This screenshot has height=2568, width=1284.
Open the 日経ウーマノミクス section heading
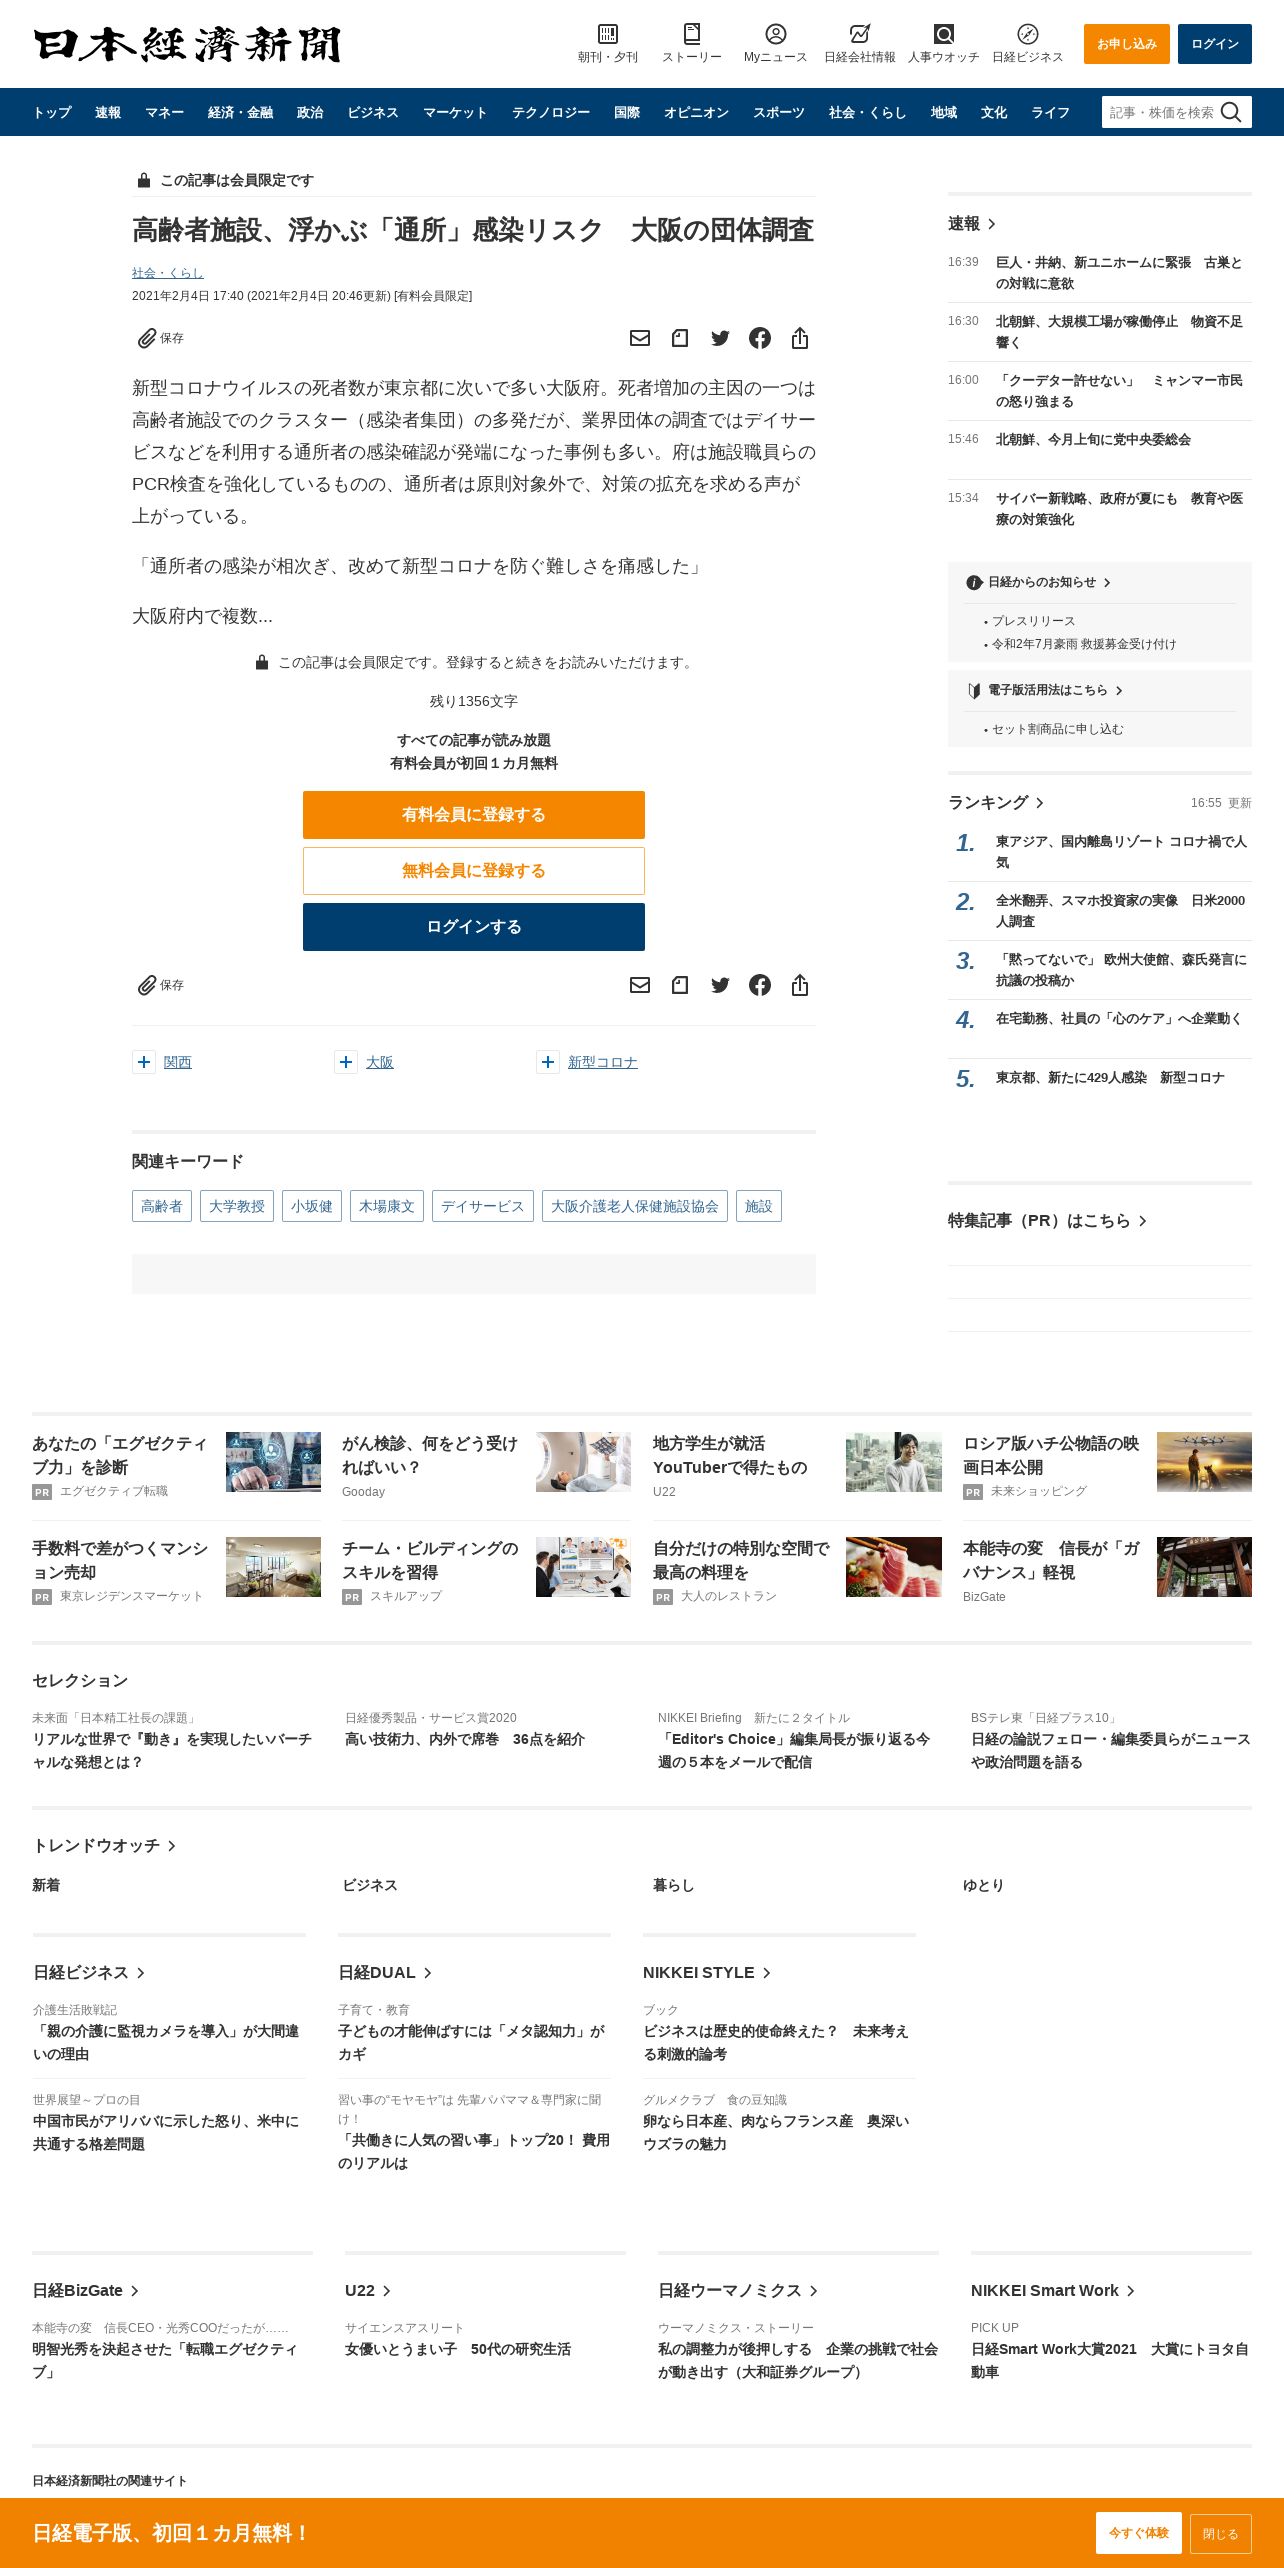[738, 2291]
